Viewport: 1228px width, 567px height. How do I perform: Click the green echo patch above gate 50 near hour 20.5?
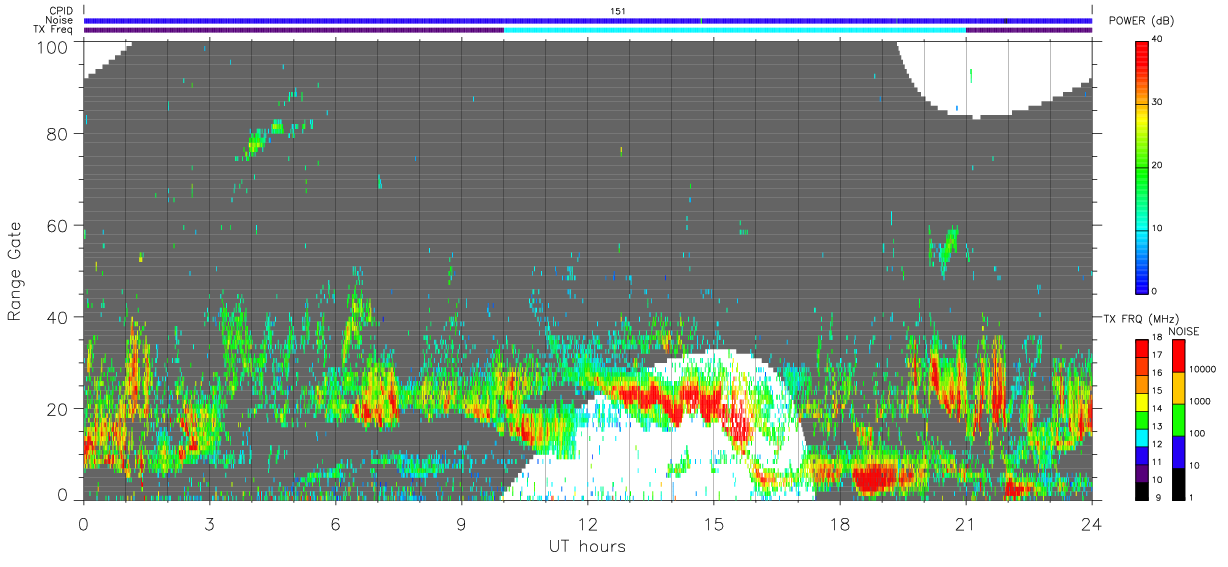point(946,247)
